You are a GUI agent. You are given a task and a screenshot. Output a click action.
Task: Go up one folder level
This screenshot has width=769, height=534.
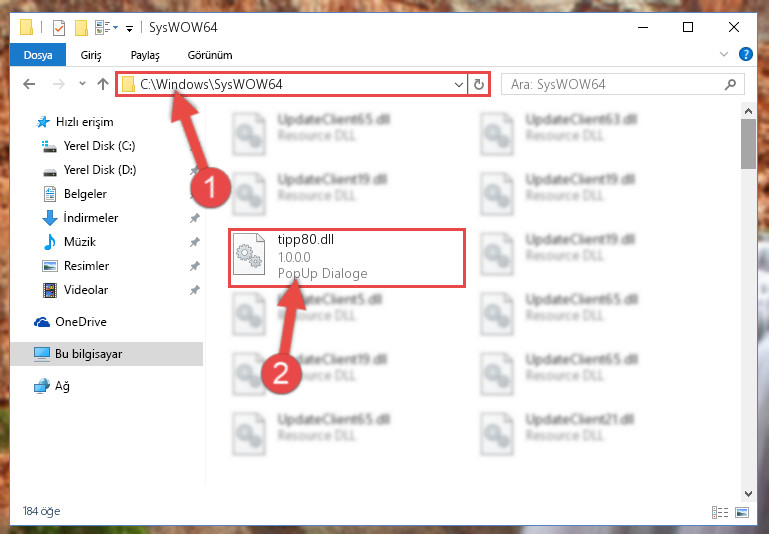point(103,84)
